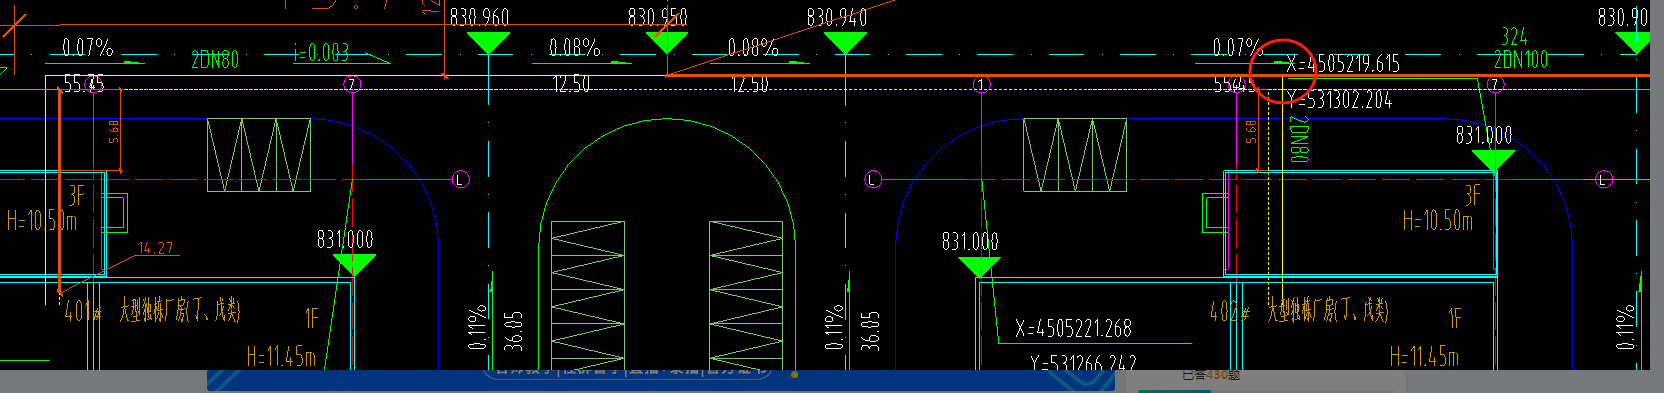Click the orange 14.27 dimension text

point(155,248)
